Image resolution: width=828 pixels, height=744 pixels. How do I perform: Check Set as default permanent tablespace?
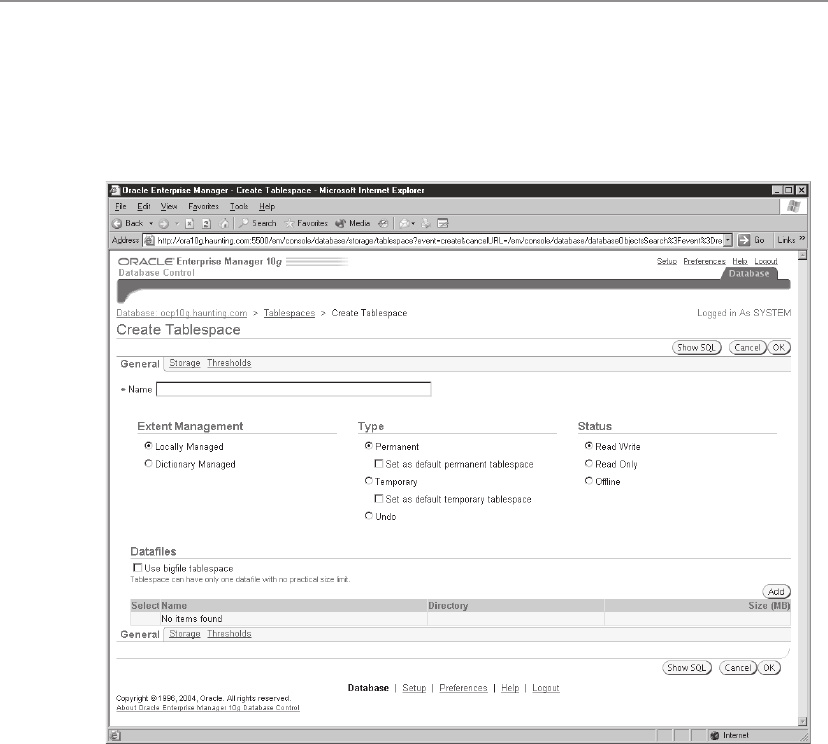click(379, 464)
